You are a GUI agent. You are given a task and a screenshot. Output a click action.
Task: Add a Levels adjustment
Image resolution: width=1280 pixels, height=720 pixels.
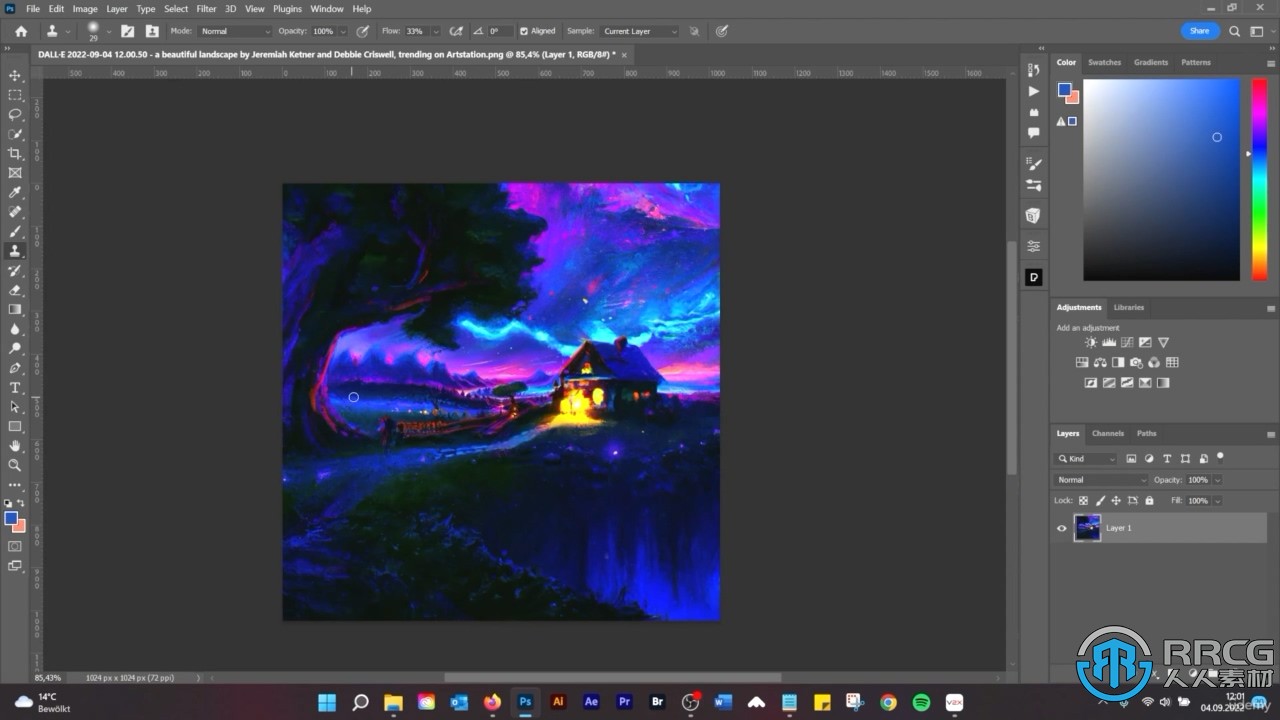[1109, 343]
